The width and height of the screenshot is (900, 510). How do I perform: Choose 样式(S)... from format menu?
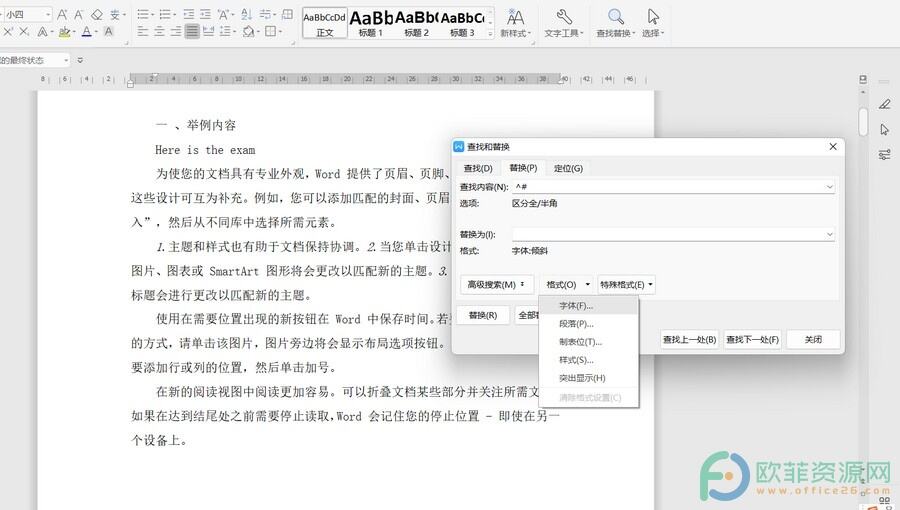588,360
